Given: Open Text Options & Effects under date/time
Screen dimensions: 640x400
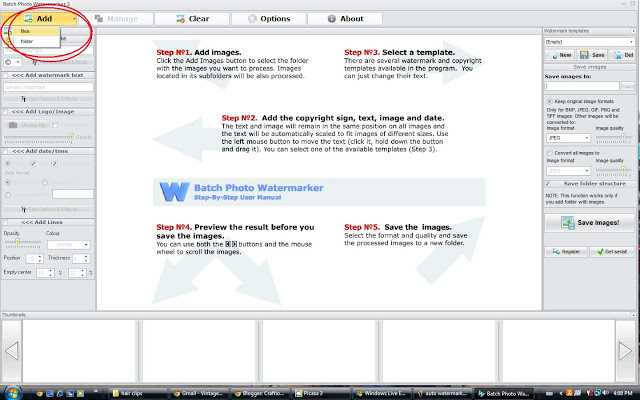Looking at the screenshot, I should pyautogui.click(x=48, y=209).
